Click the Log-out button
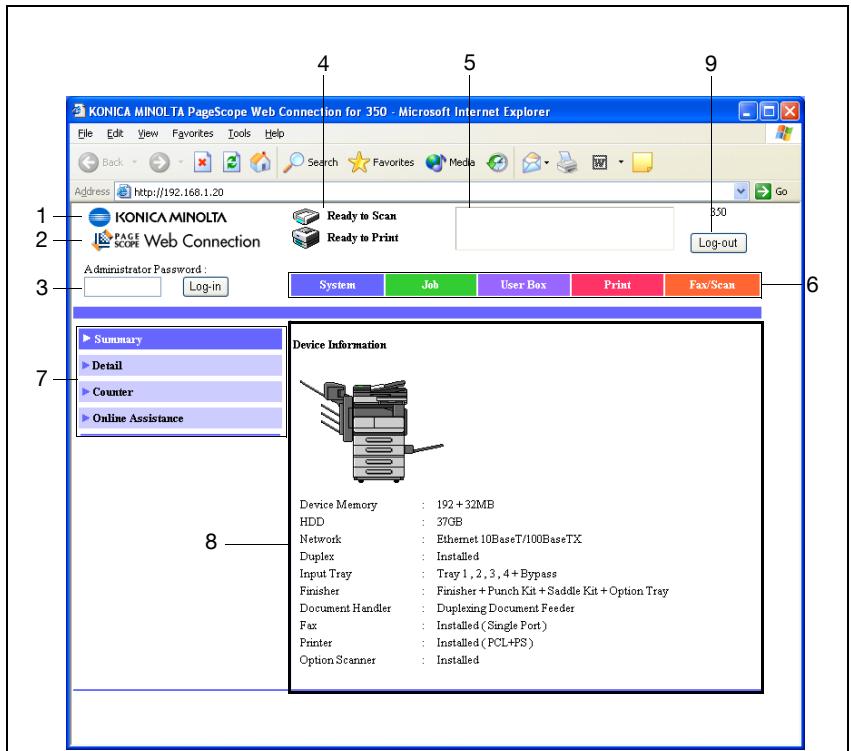The width and height of the screenshot is (851, 751). [718, 243]
